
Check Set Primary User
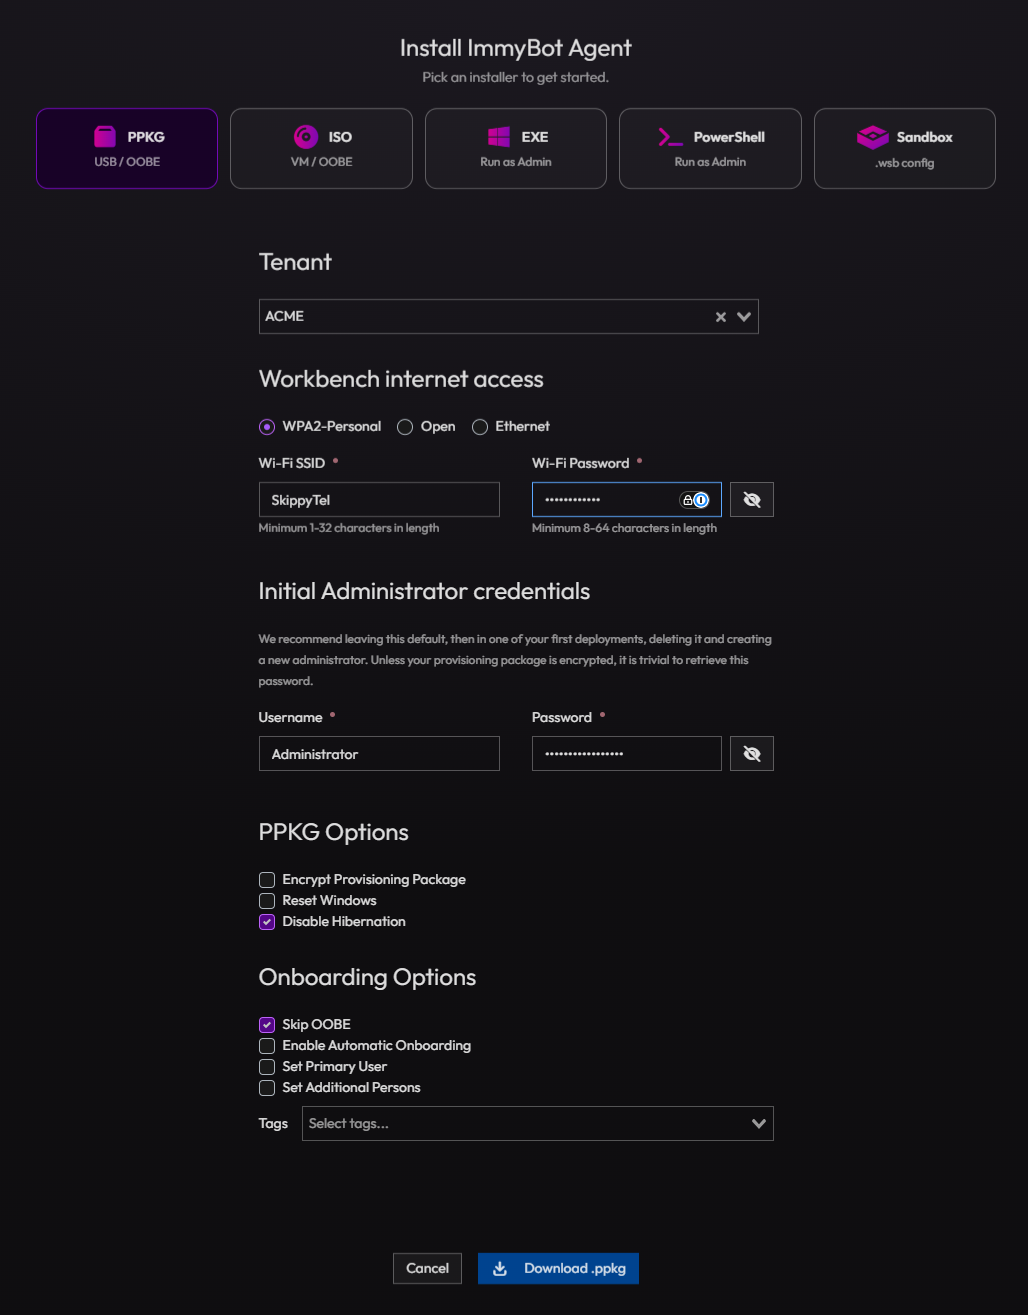point(267,1067)
